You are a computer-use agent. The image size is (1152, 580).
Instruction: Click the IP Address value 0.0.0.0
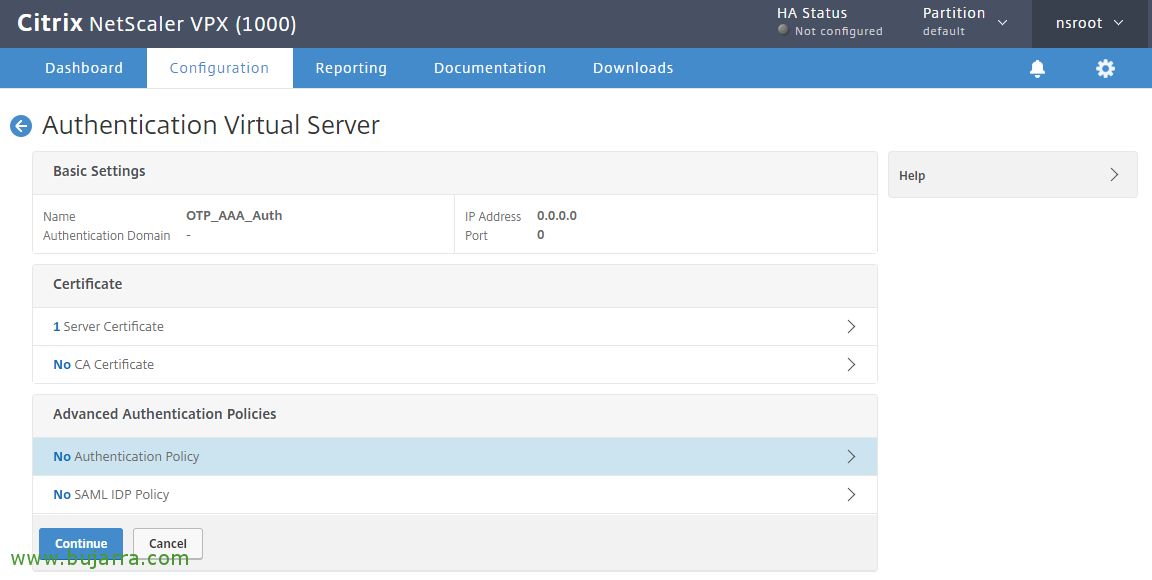(557, 215)
